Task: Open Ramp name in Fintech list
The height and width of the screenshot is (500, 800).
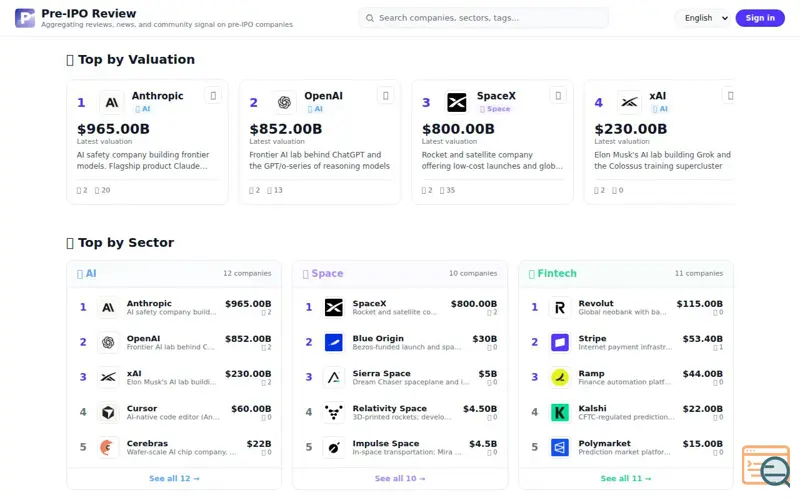Action: [591, 373]
